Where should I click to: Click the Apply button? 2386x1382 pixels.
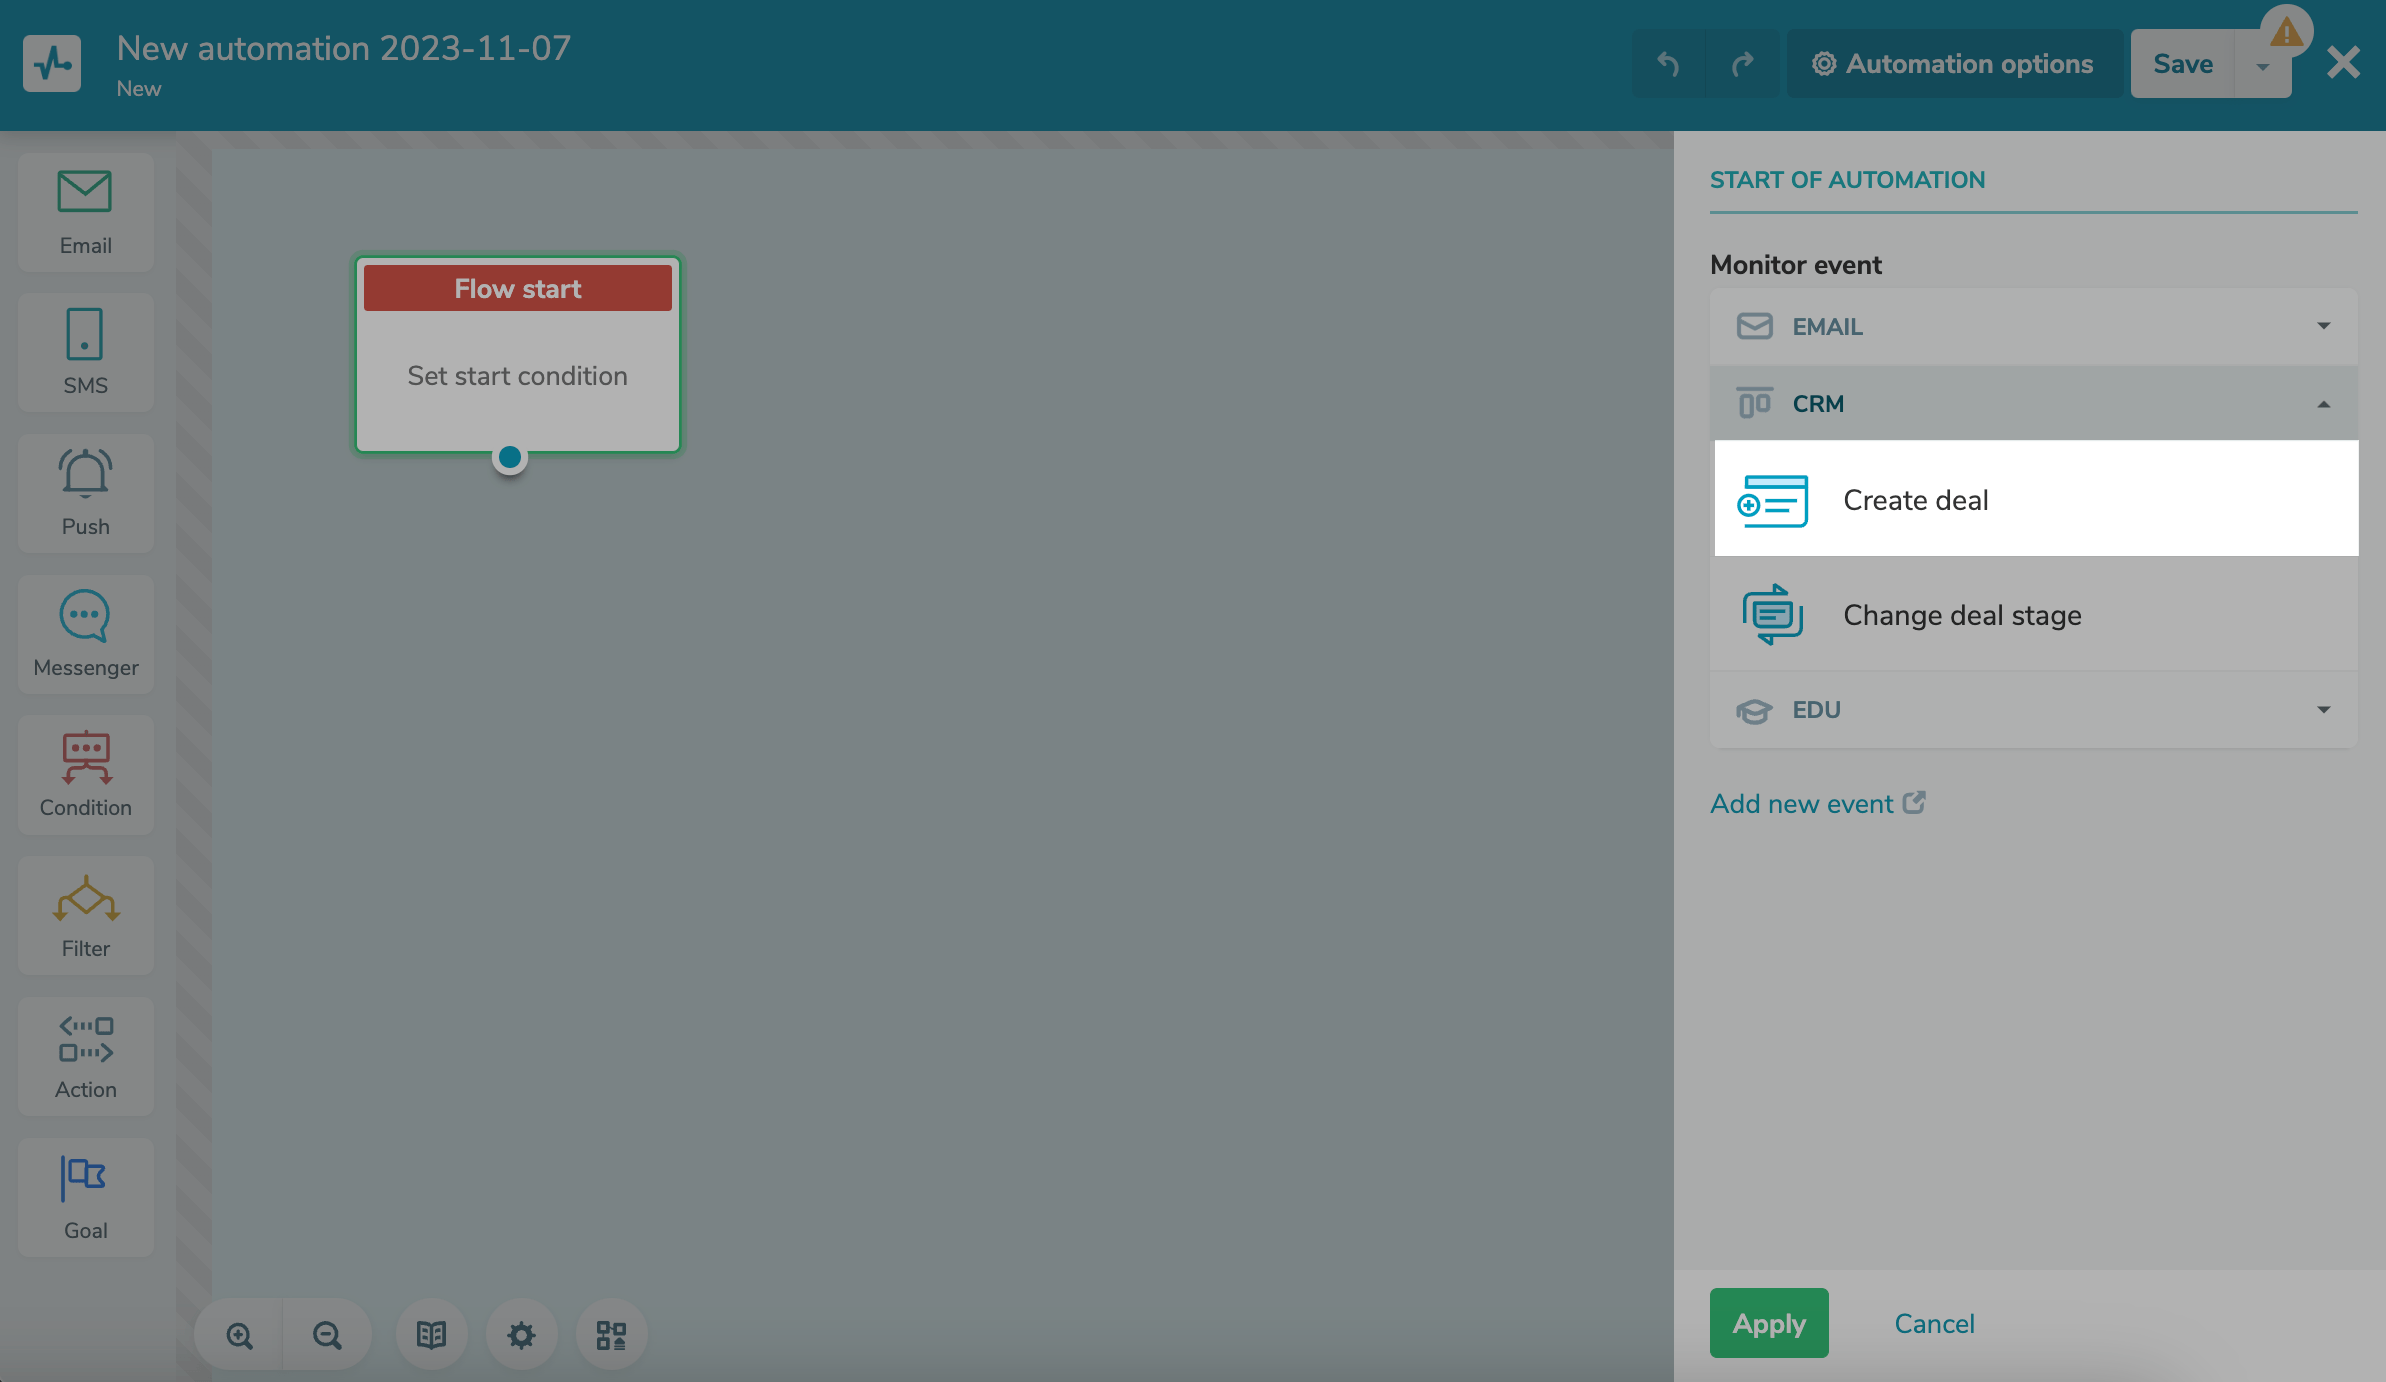coord(1768,1323)
